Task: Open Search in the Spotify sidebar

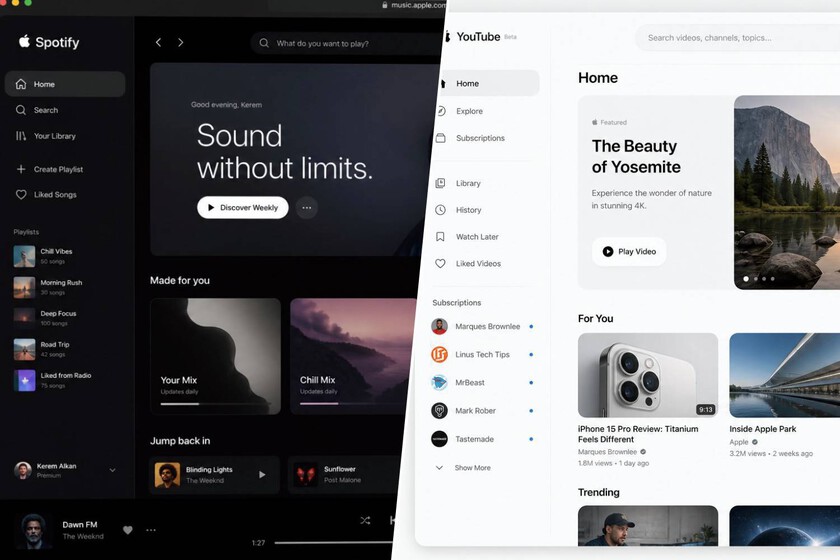Action: [38, 110]
